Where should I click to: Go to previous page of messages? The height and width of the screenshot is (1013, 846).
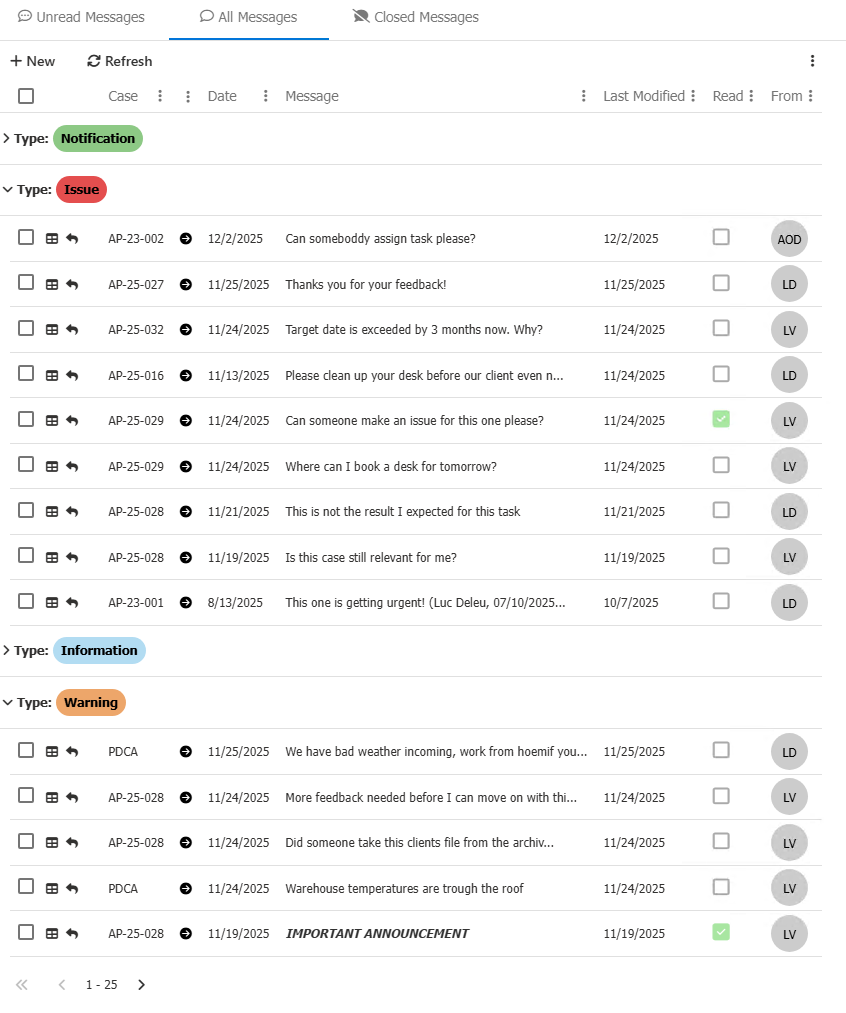pyautogui.click(x=62, y=985)
